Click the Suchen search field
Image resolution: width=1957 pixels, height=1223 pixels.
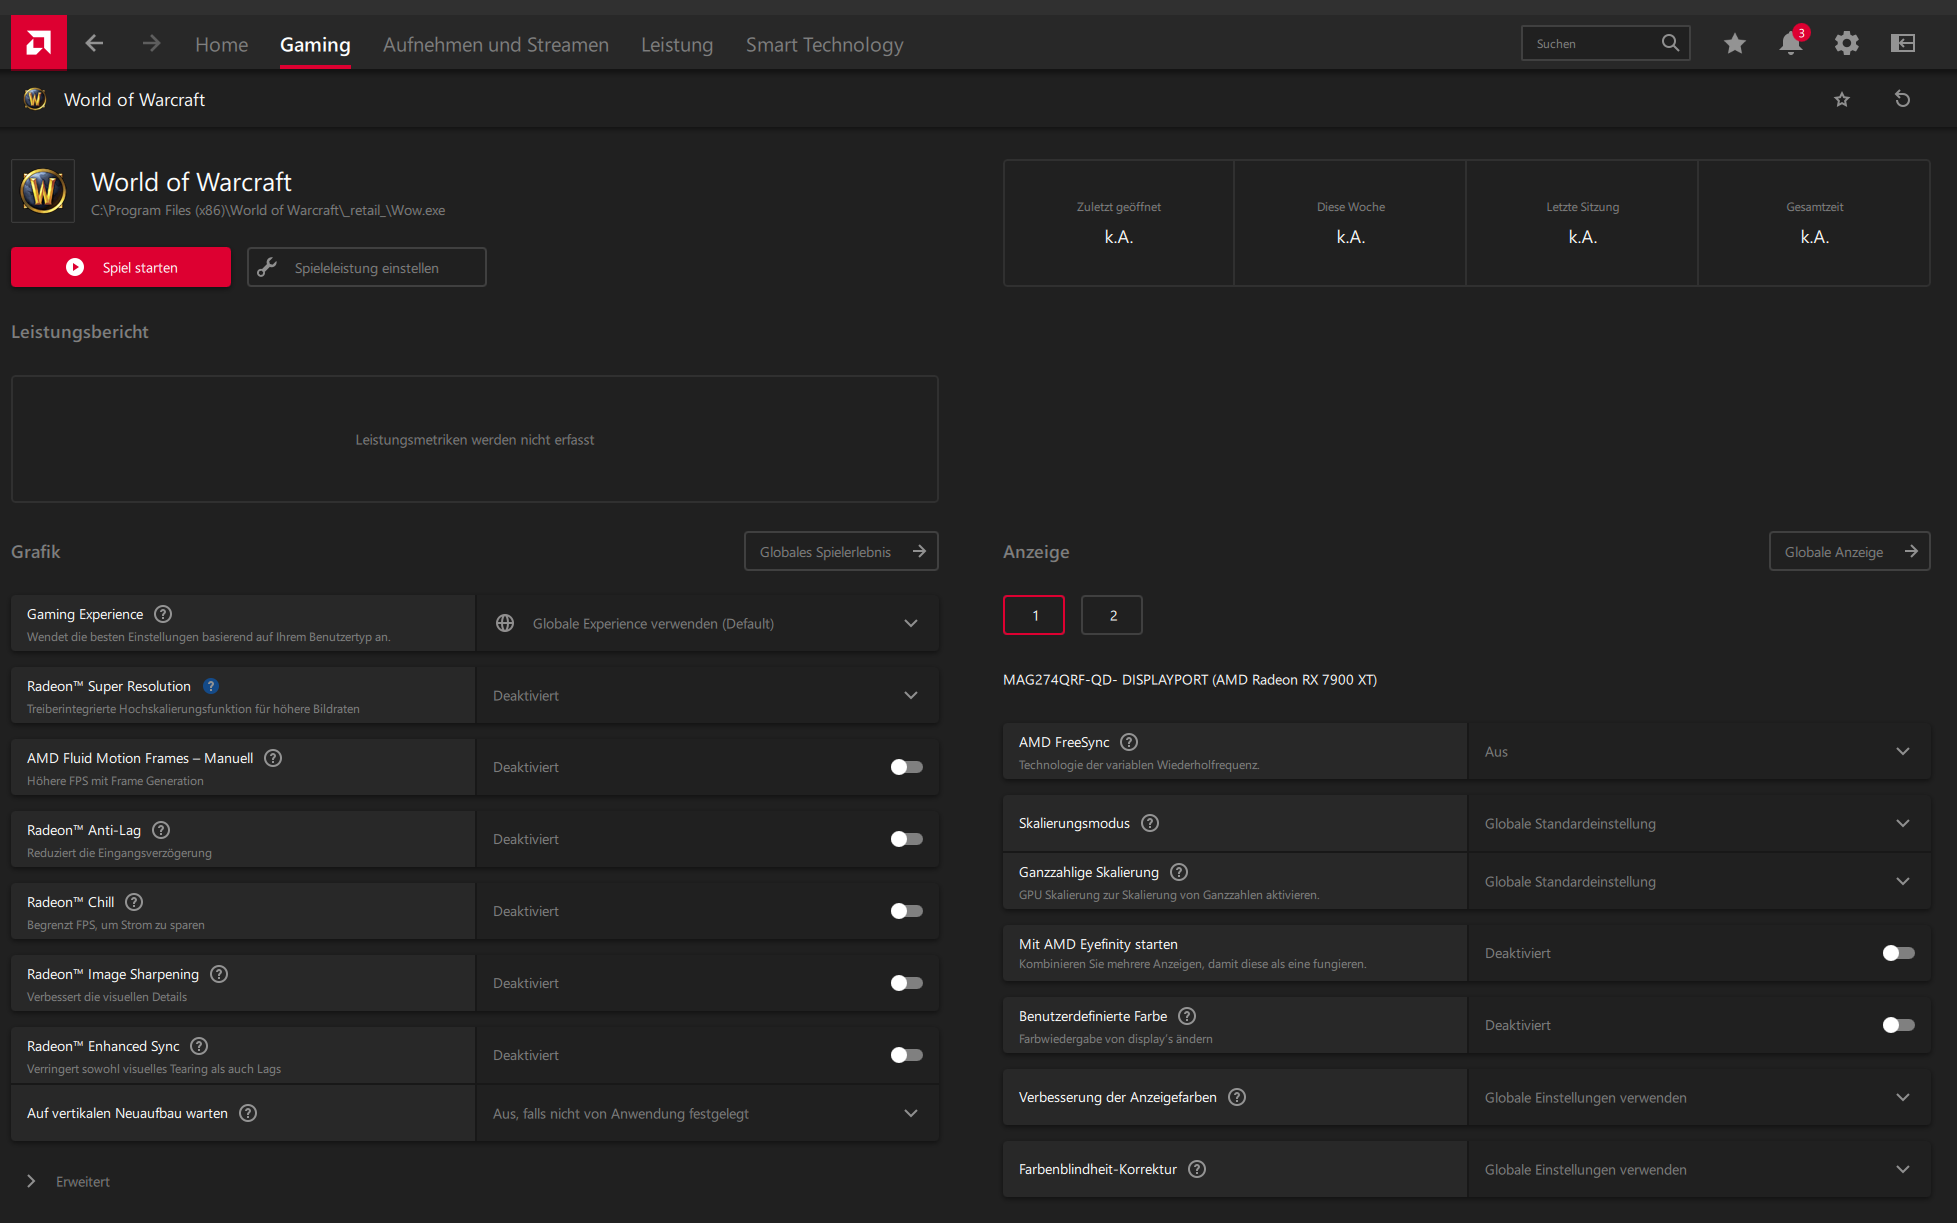coord(1592,43)
